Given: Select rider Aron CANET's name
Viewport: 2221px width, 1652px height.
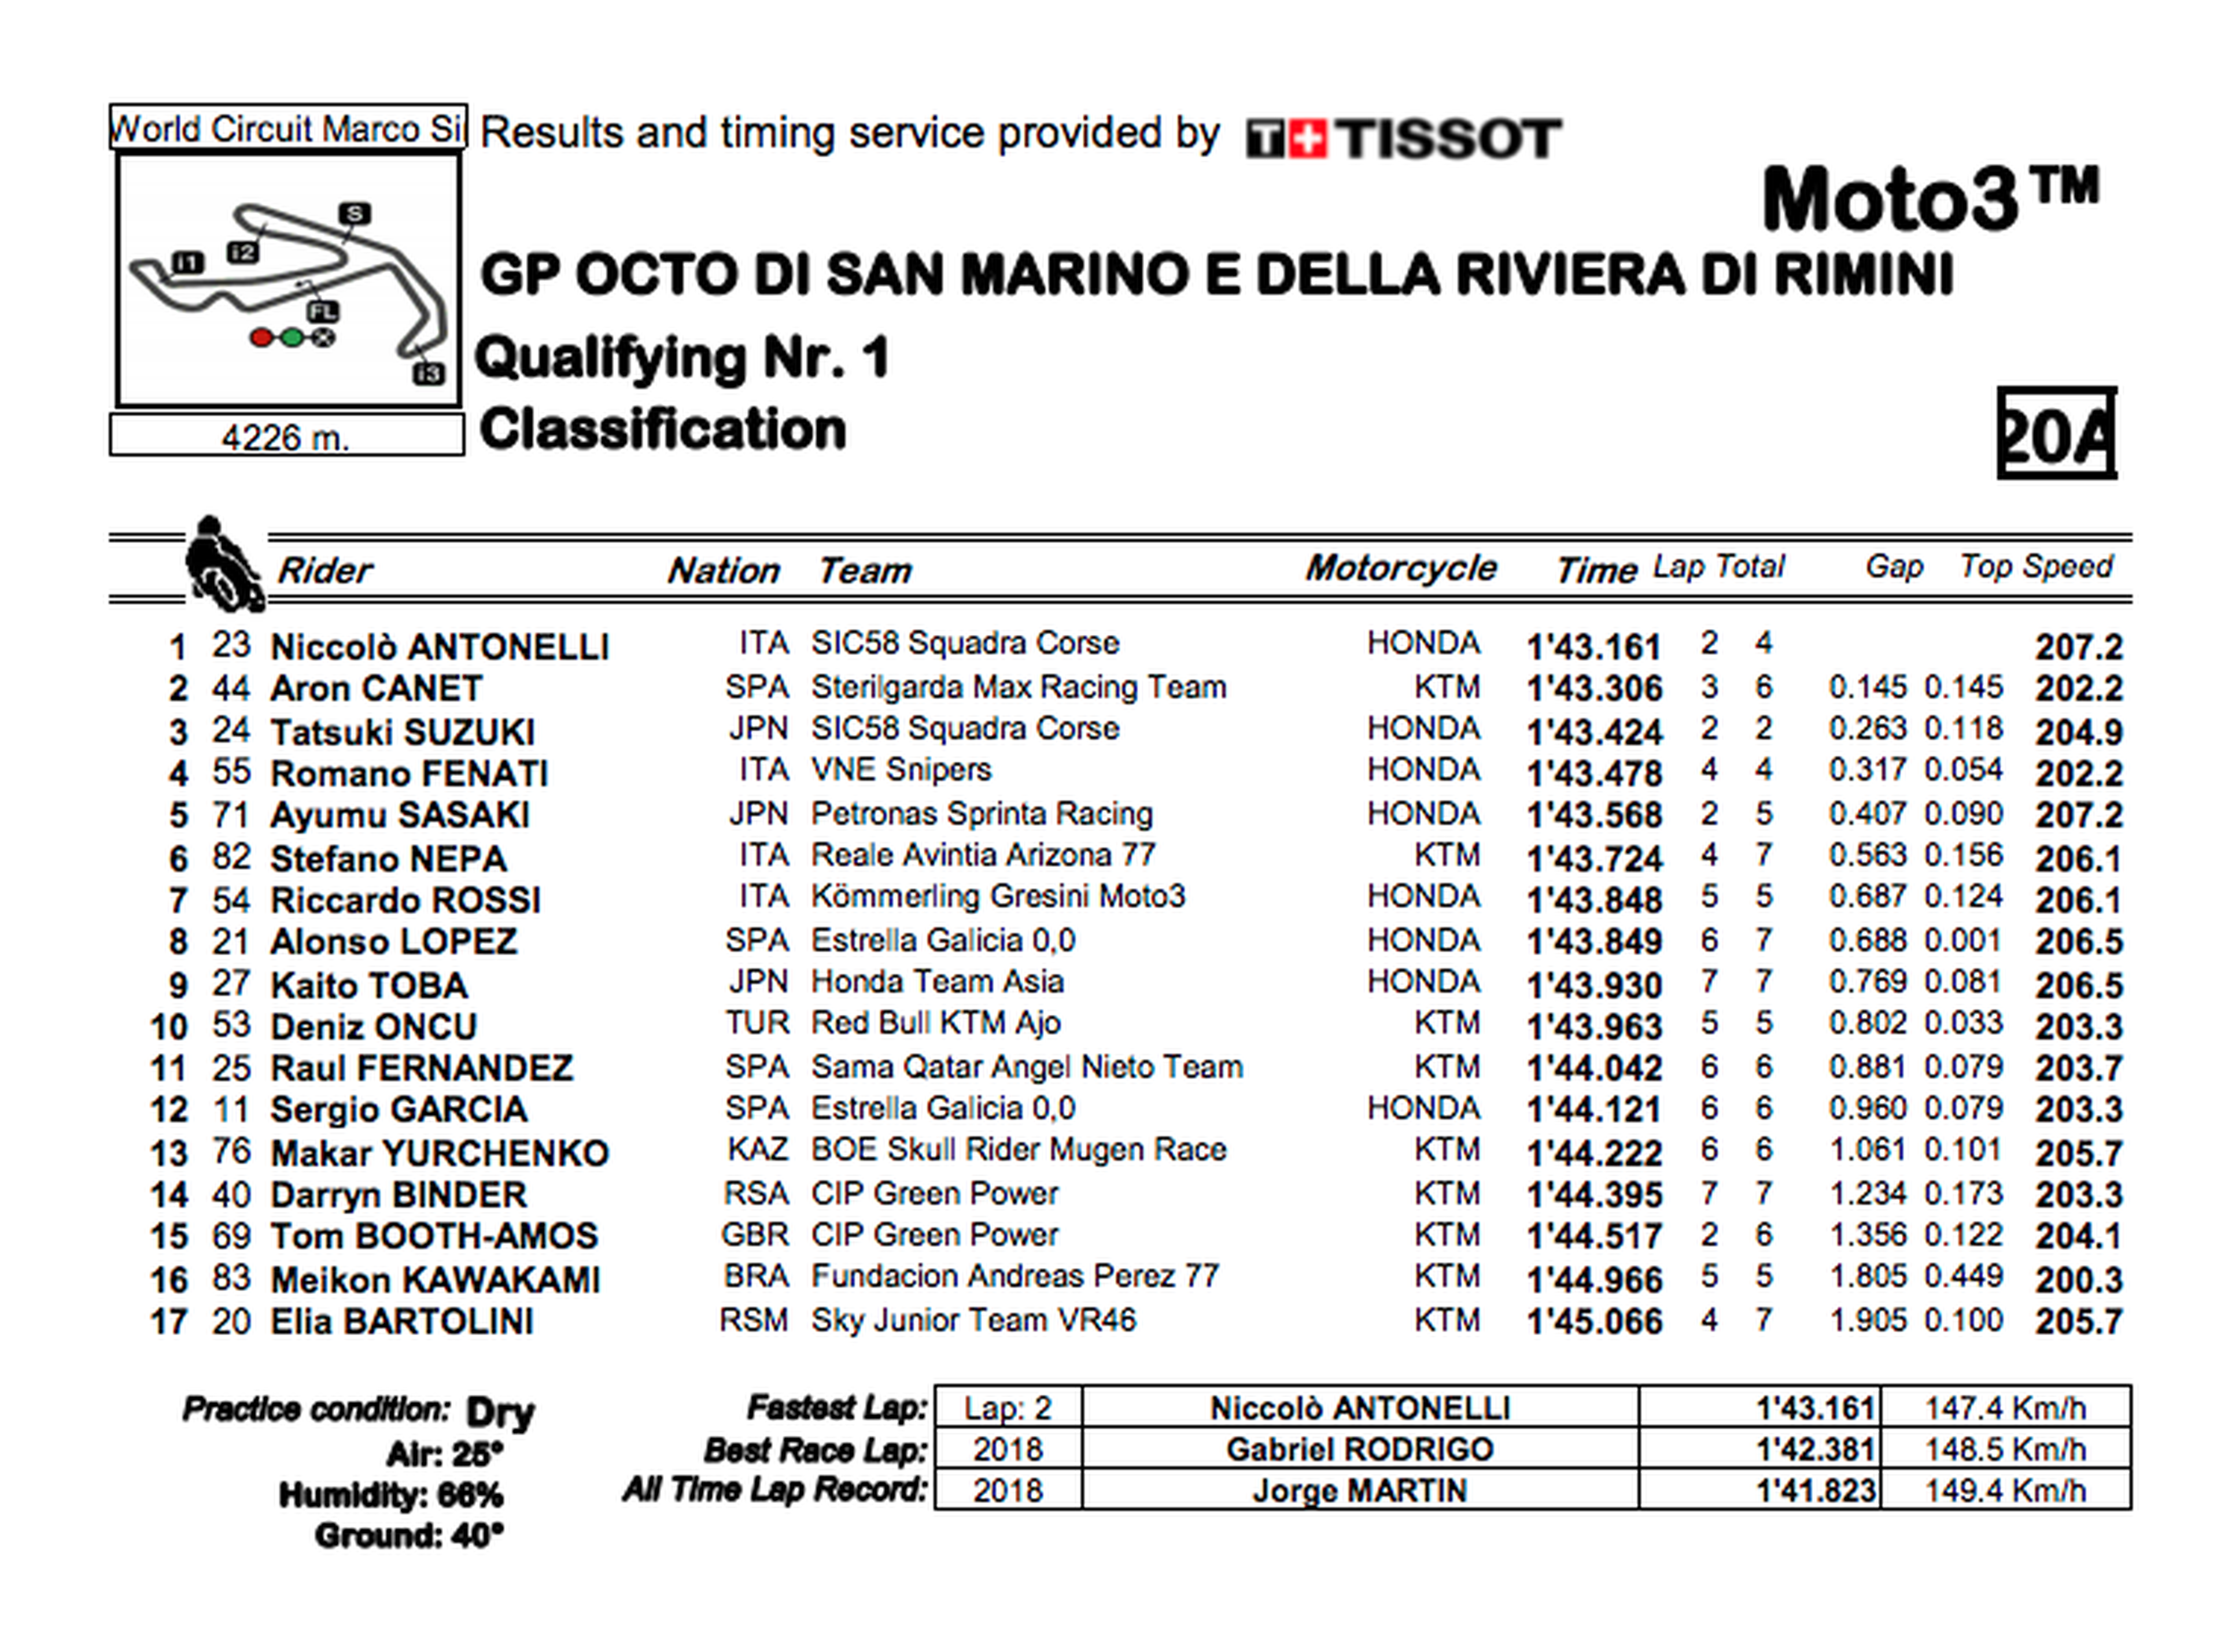Looking at the screenshot, I should coord(376,689).
